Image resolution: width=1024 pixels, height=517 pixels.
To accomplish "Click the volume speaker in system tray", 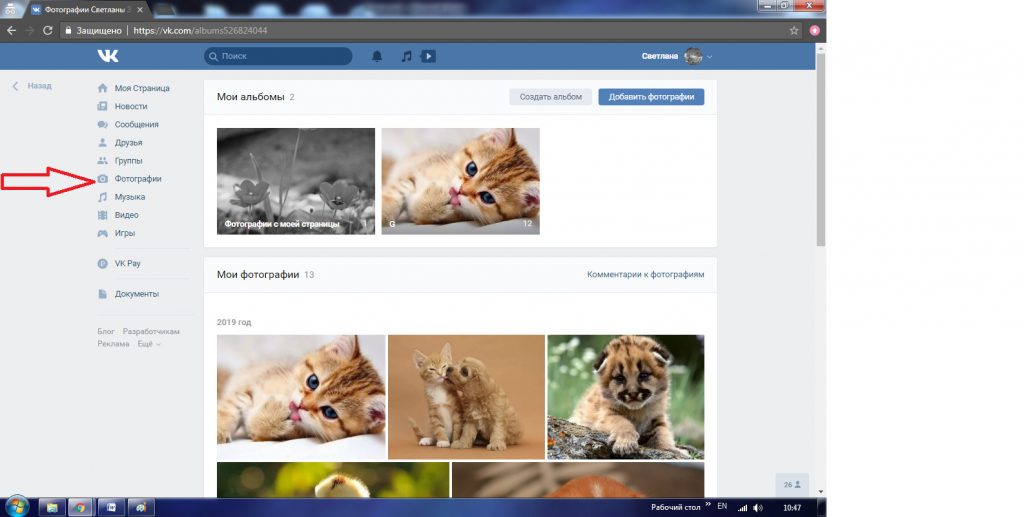I will [758, 508].
